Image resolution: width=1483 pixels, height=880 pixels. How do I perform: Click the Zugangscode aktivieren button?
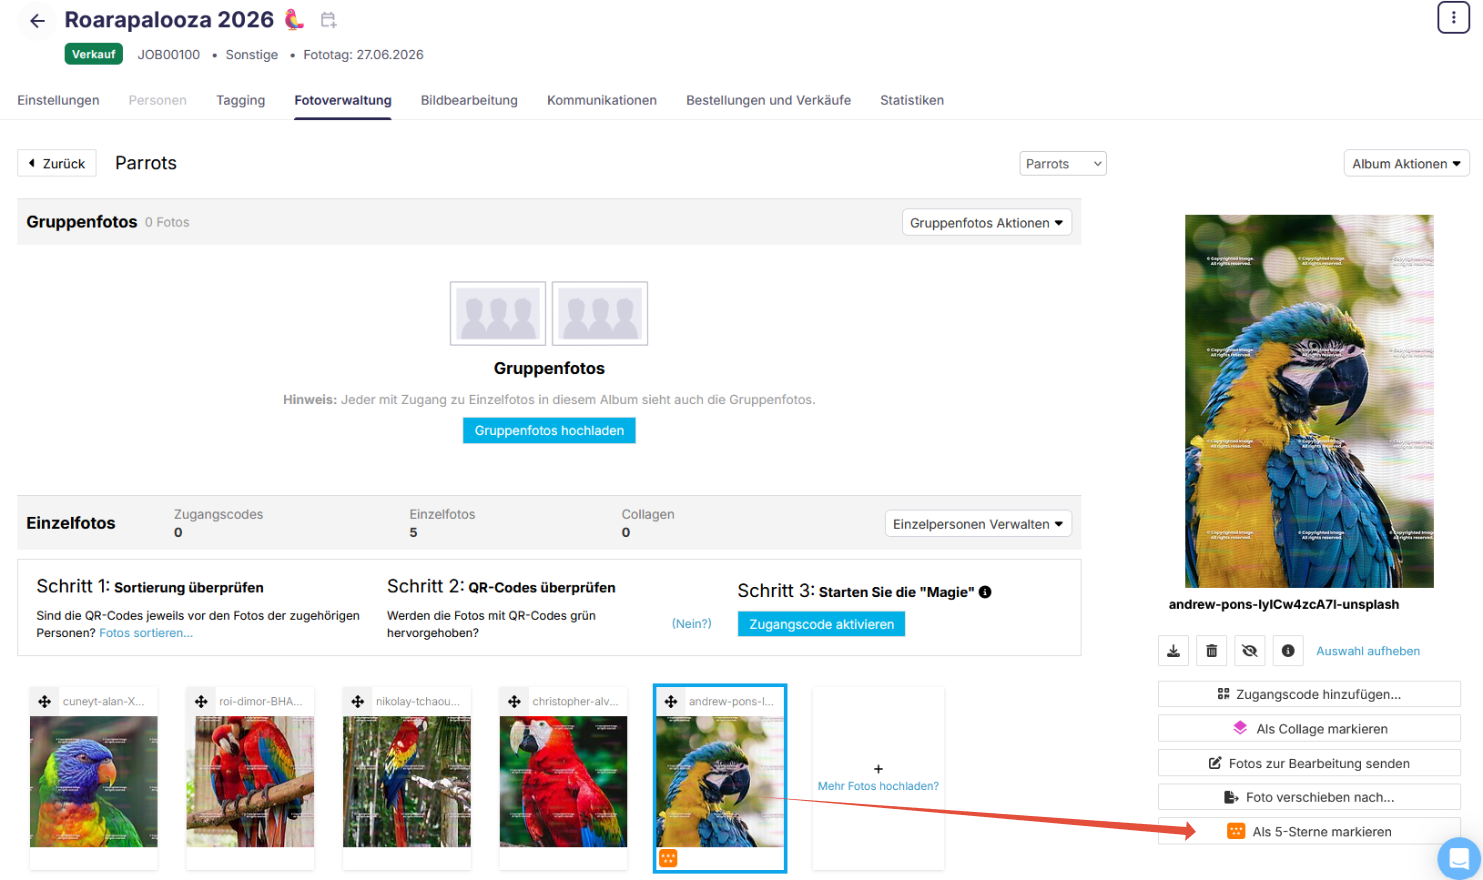pos(821,624)
